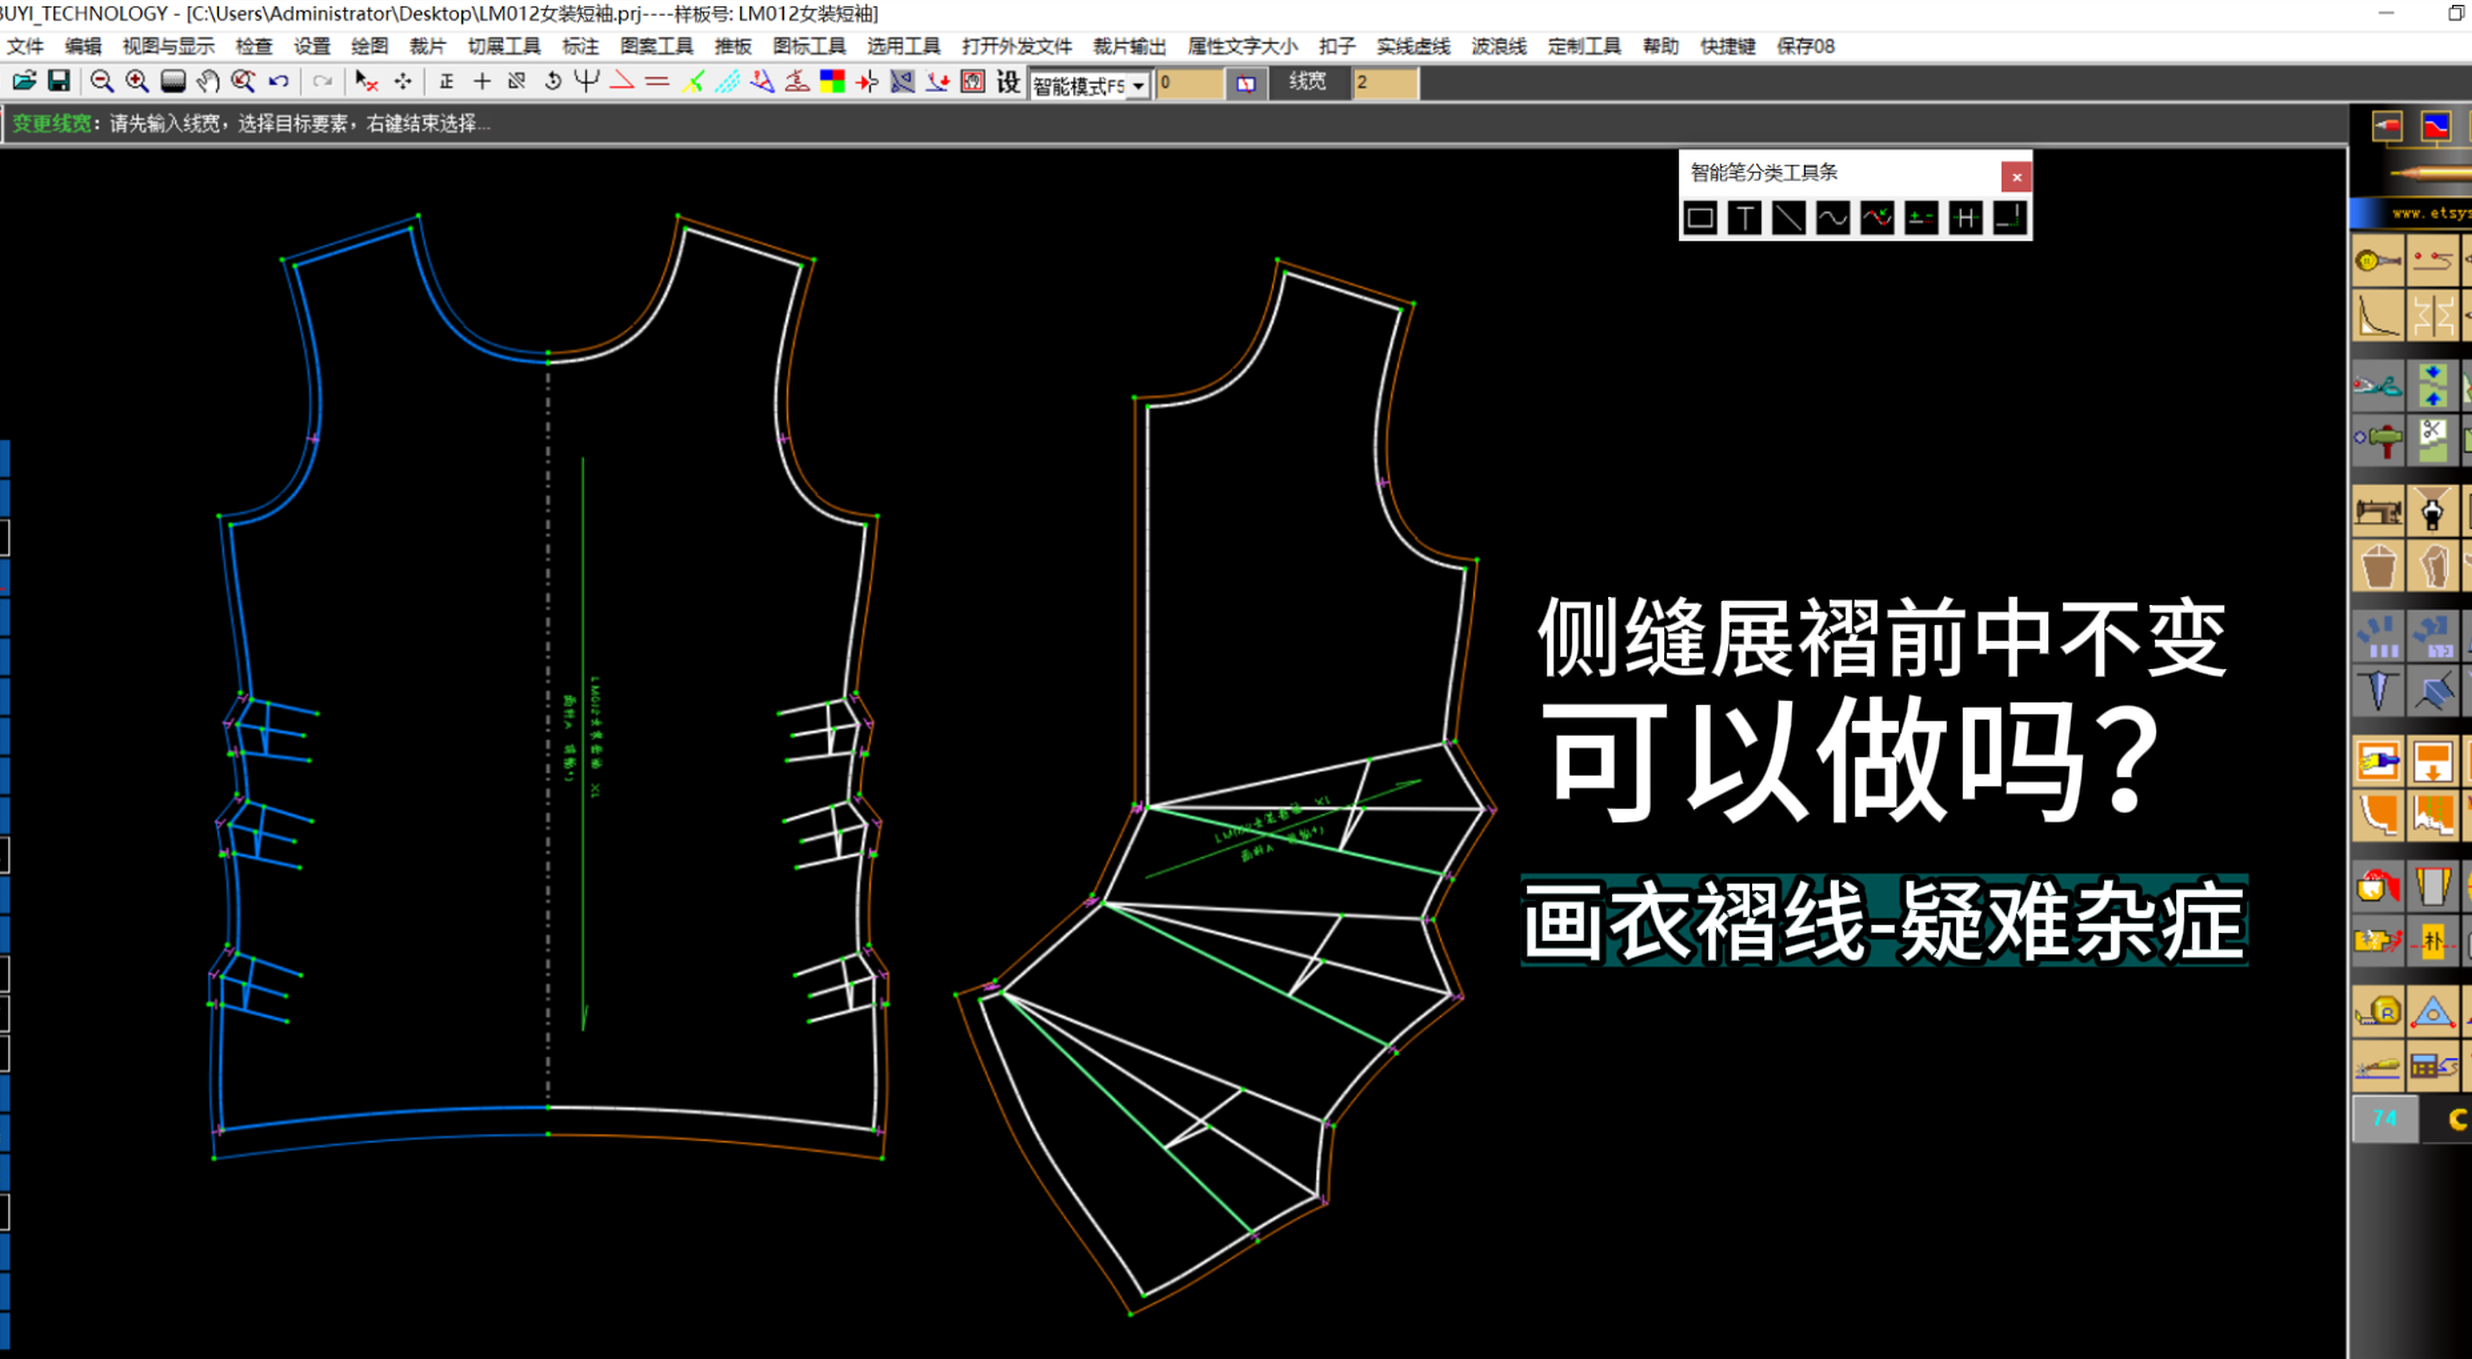2472x1359 pixels.
Task: Click the four-color swatch icon in toolbar
Action: point(832,81)
